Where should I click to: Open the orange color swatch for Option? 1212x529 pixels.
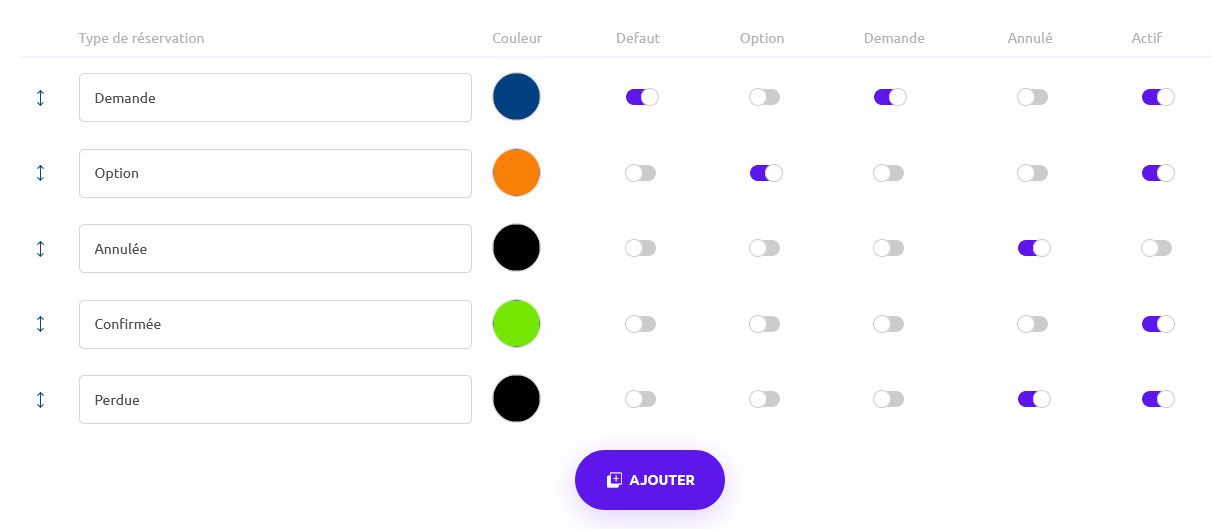pyautogui.click(x=516, y=173)
